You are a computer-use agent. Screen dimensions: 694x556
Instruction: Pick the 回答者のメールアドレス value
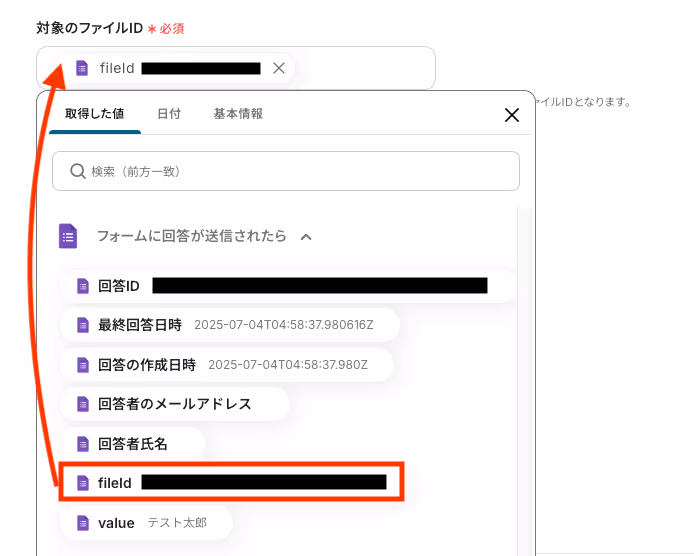pos(174,404)
